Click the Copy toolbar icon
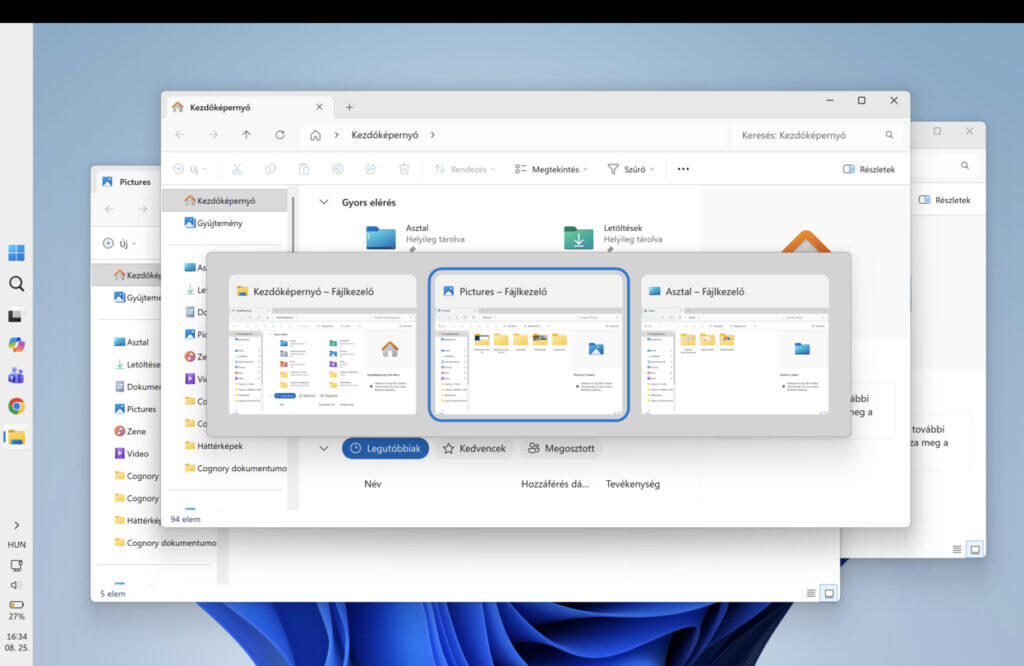This screenshot has width=1024, height=666. pos(270,169)
